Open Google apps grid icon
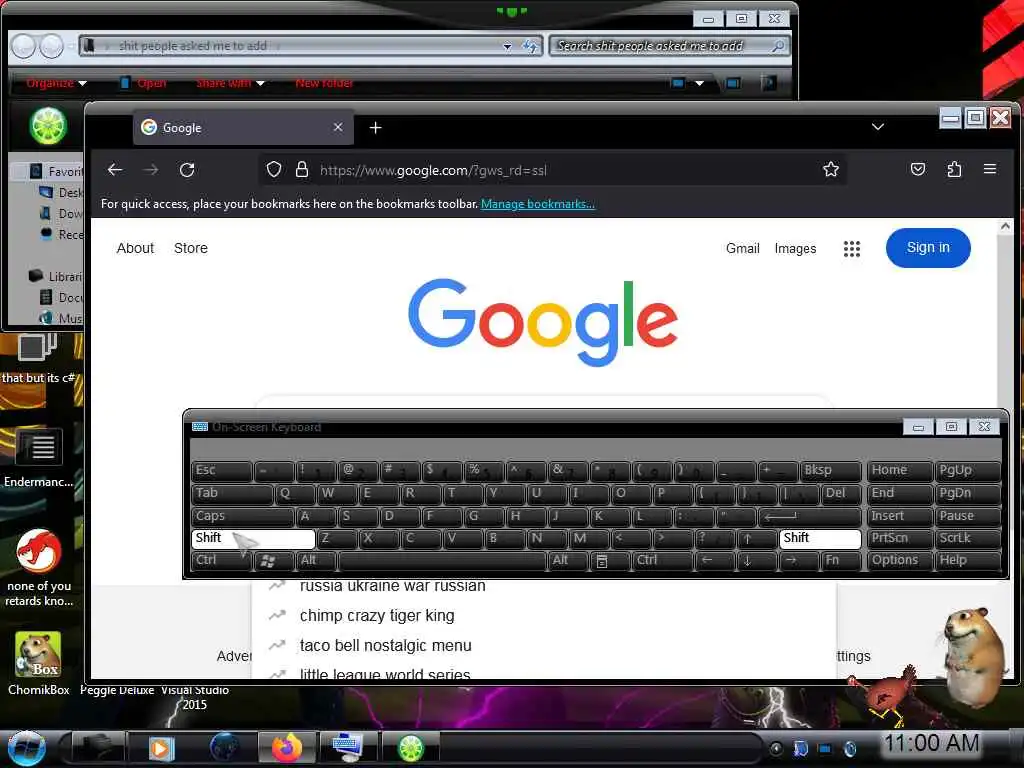Image resolution: width=1024 pixels, height=768 pixels. click(x=852, y=249)
